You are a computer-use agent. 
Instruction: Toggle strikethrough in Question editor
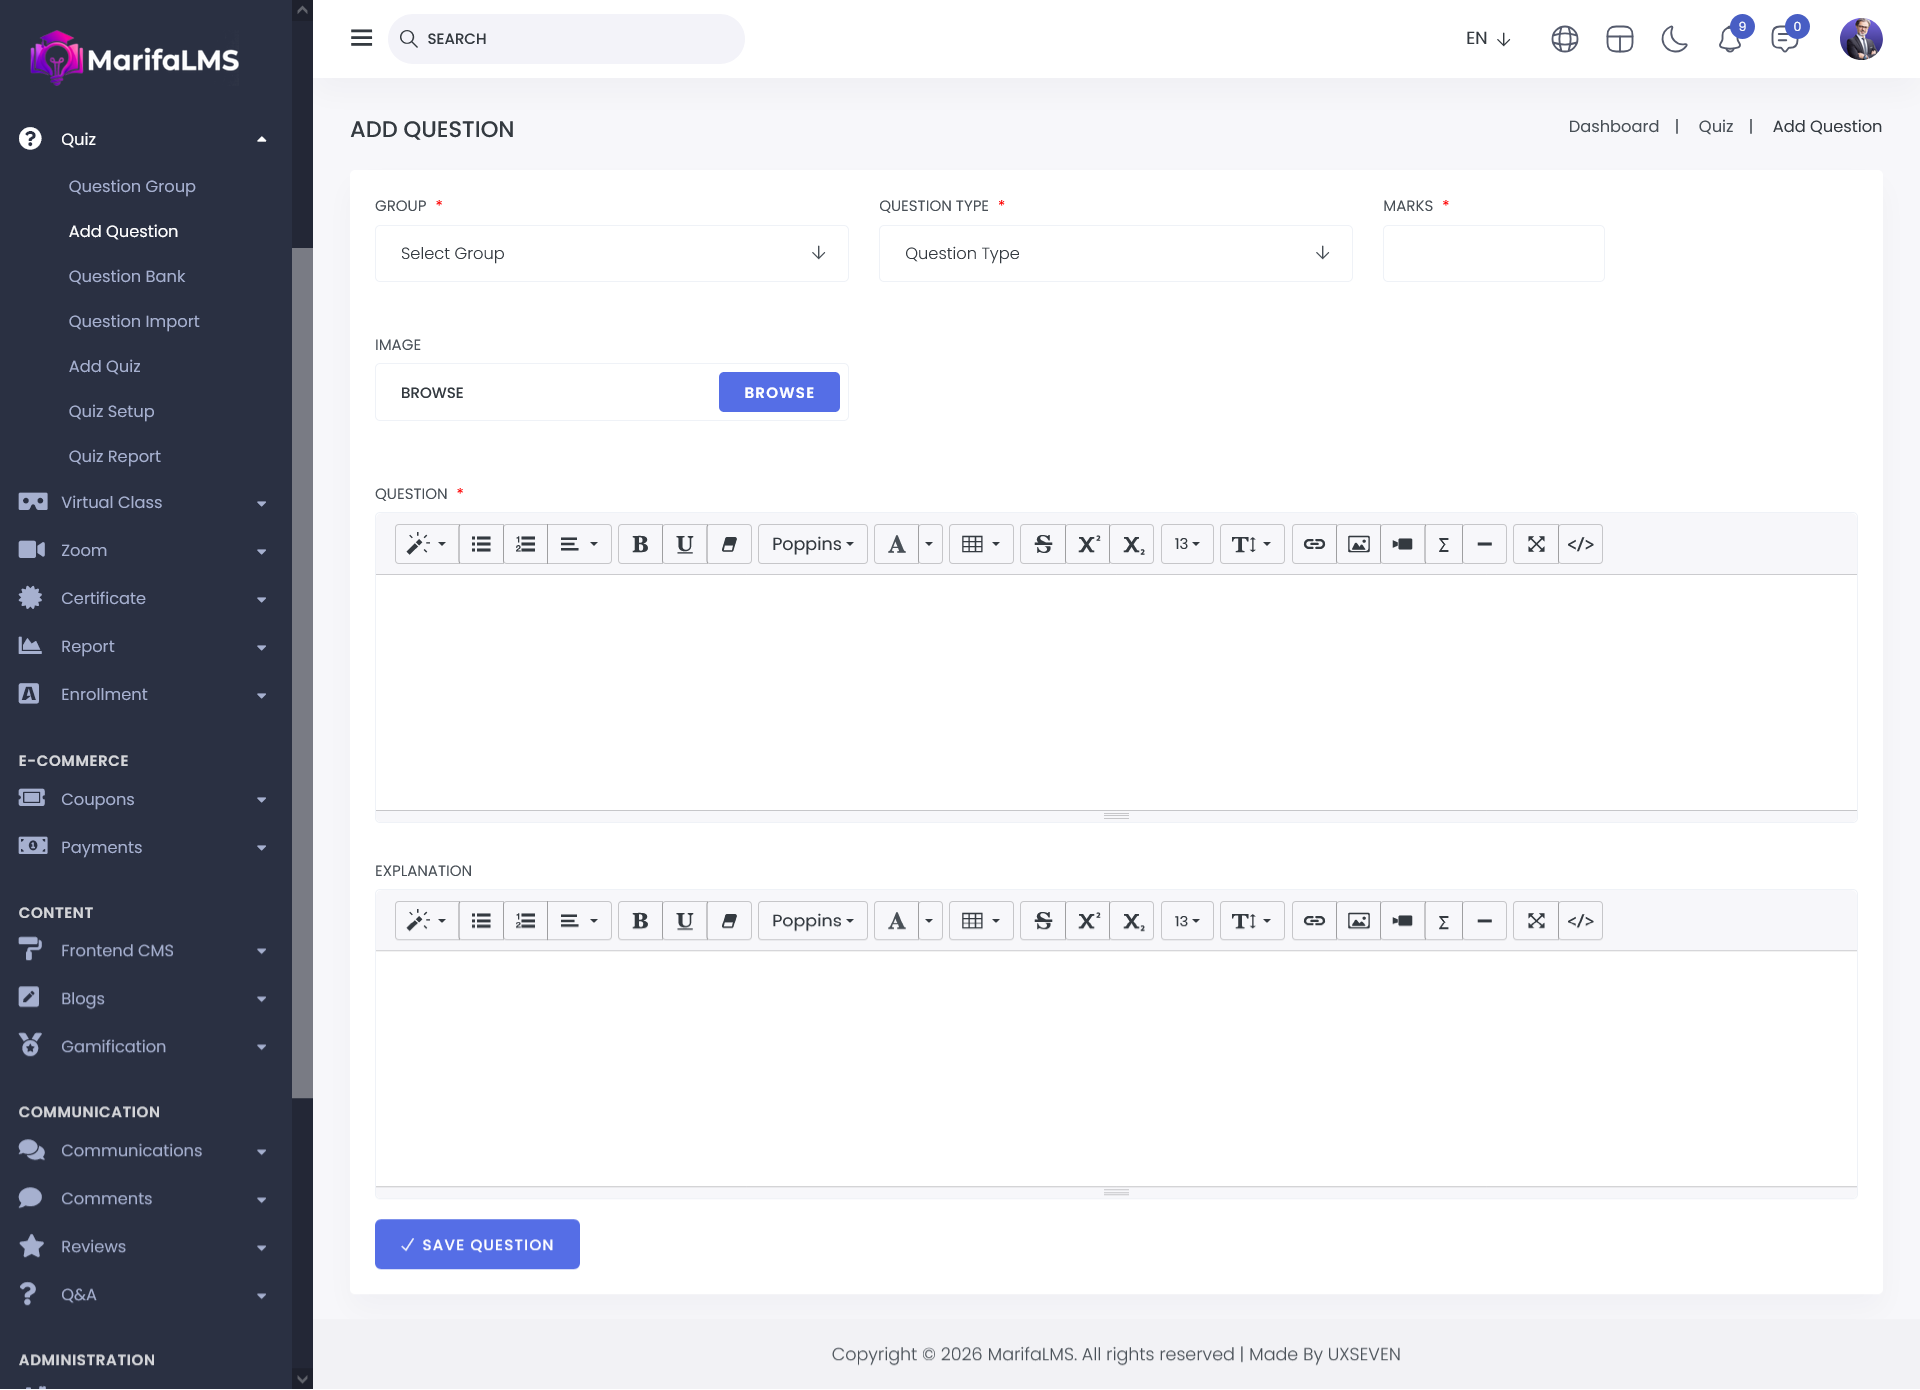tap(1043, 544)
